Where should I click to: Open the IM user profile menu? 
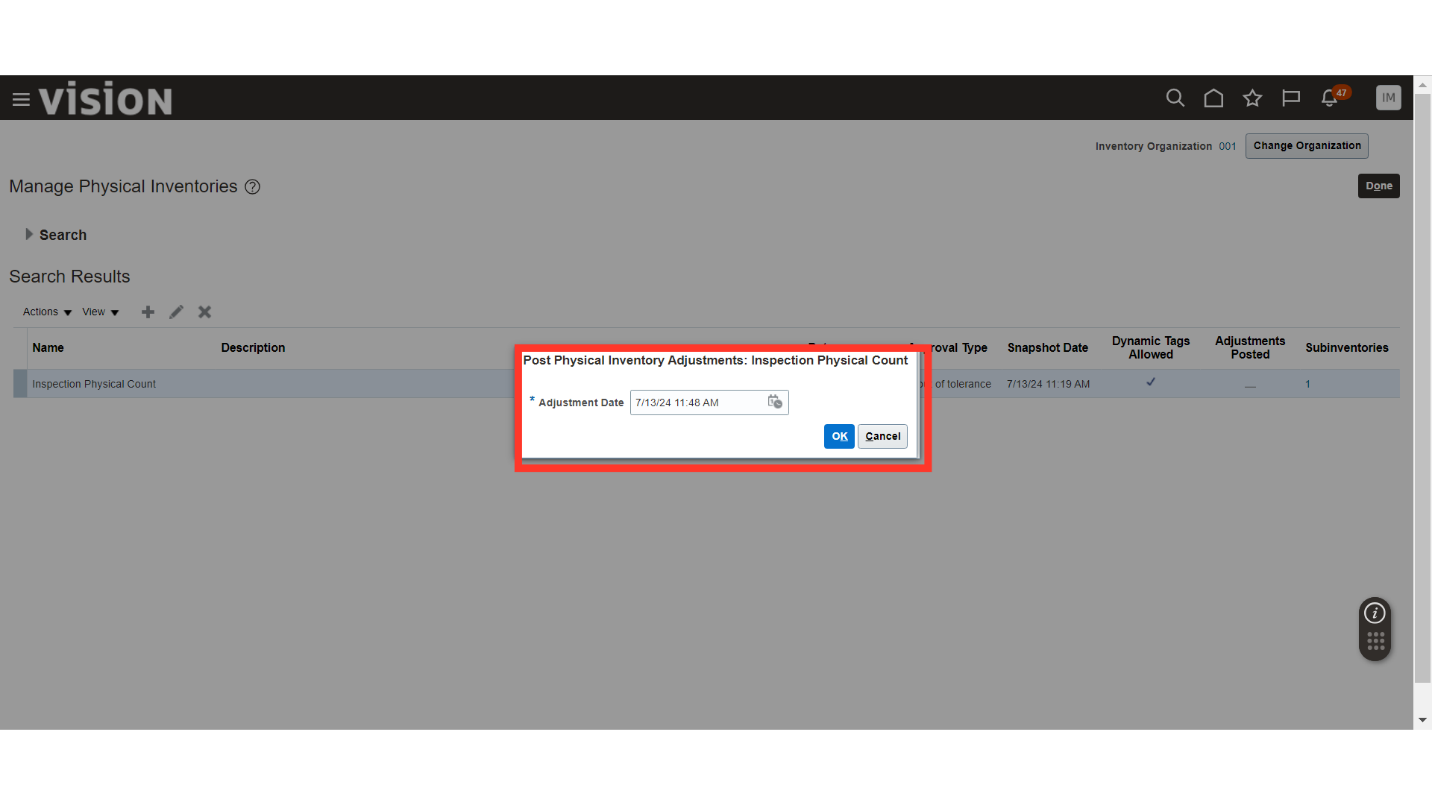(x=1388, y=97)
